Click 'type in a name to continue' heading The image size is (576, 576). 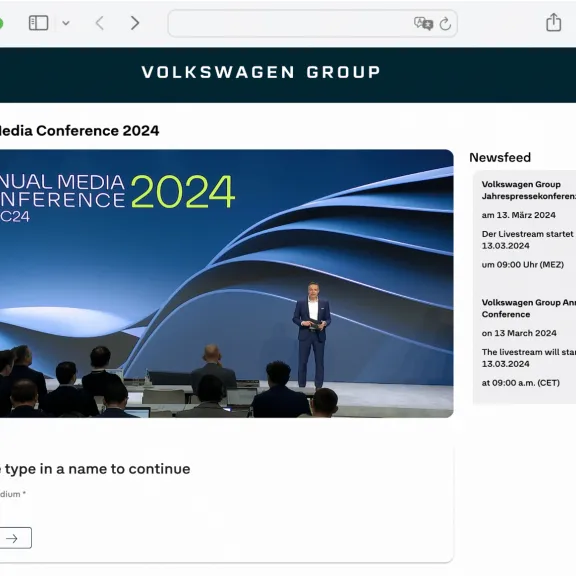[97, 469]
